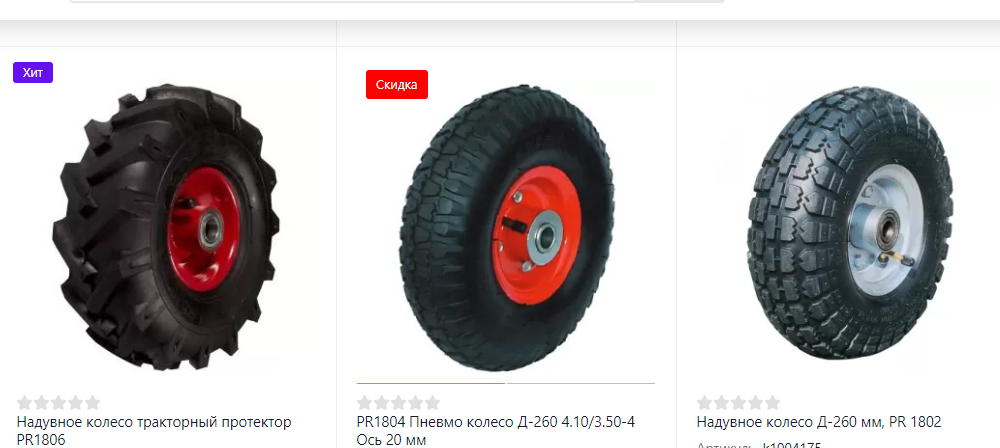Give the PR1806 wheel the fifth star
This screenshot has width=1000, height=448.
click(92, 403)
